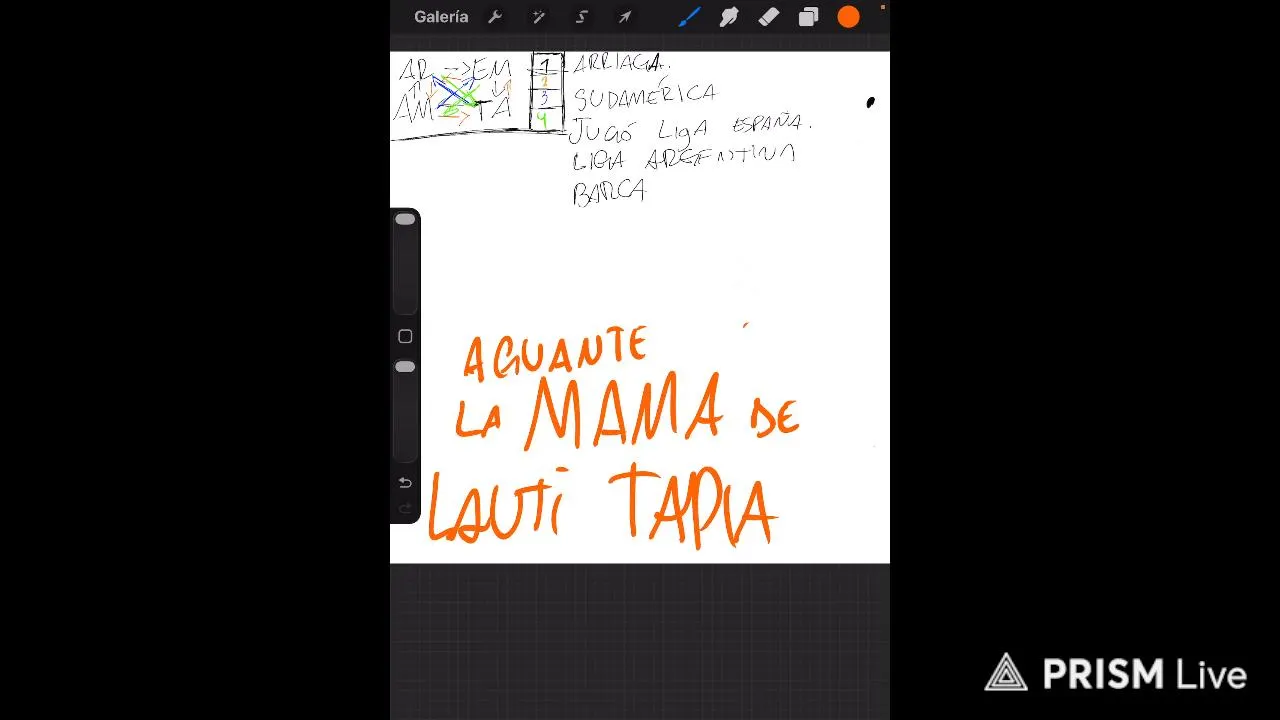Open the orange color picker swatch
The width and height of the screenshot is (1280, 720).
pos(849,17)
